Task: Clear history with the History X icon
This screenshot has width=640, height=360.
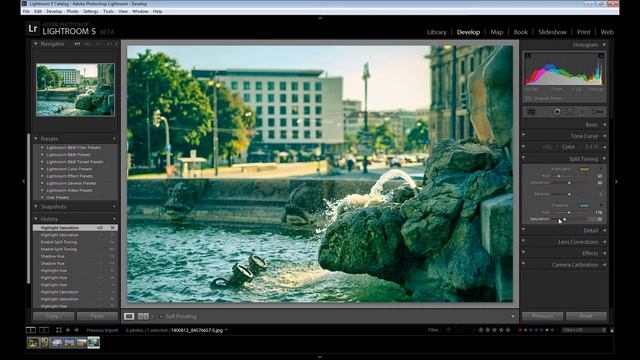Action: 114,219
